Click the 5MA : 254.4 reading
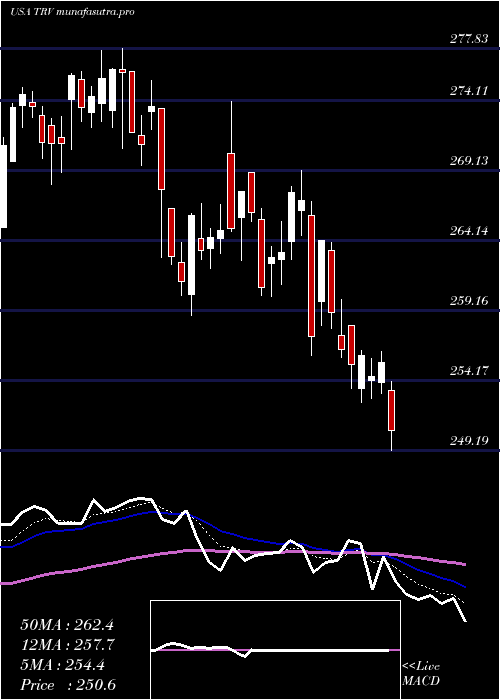This screenshot has height=700, width=500. tap(63, 665)
